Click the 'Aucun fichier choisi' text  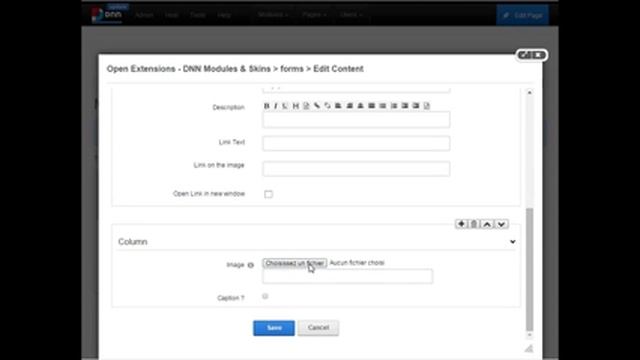pos(357,263)
